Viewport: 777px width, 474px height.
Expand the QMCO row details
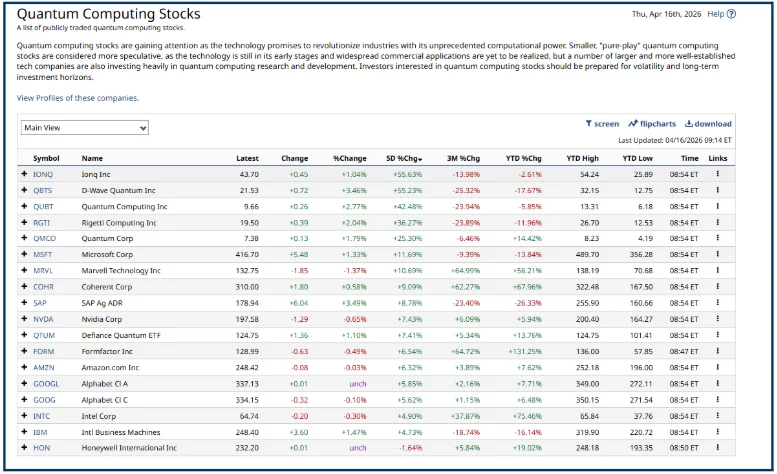point(24,238)
